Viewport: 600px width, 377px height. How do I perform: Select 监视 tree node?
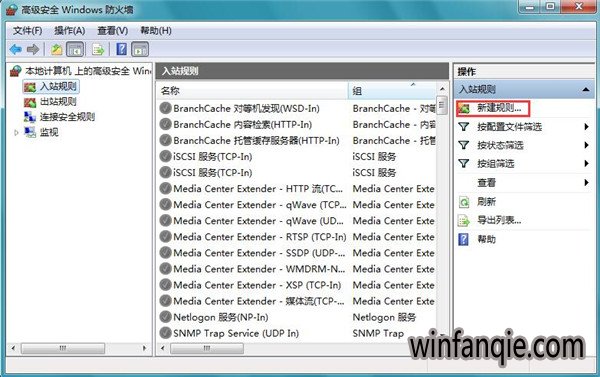pos(49,132)
